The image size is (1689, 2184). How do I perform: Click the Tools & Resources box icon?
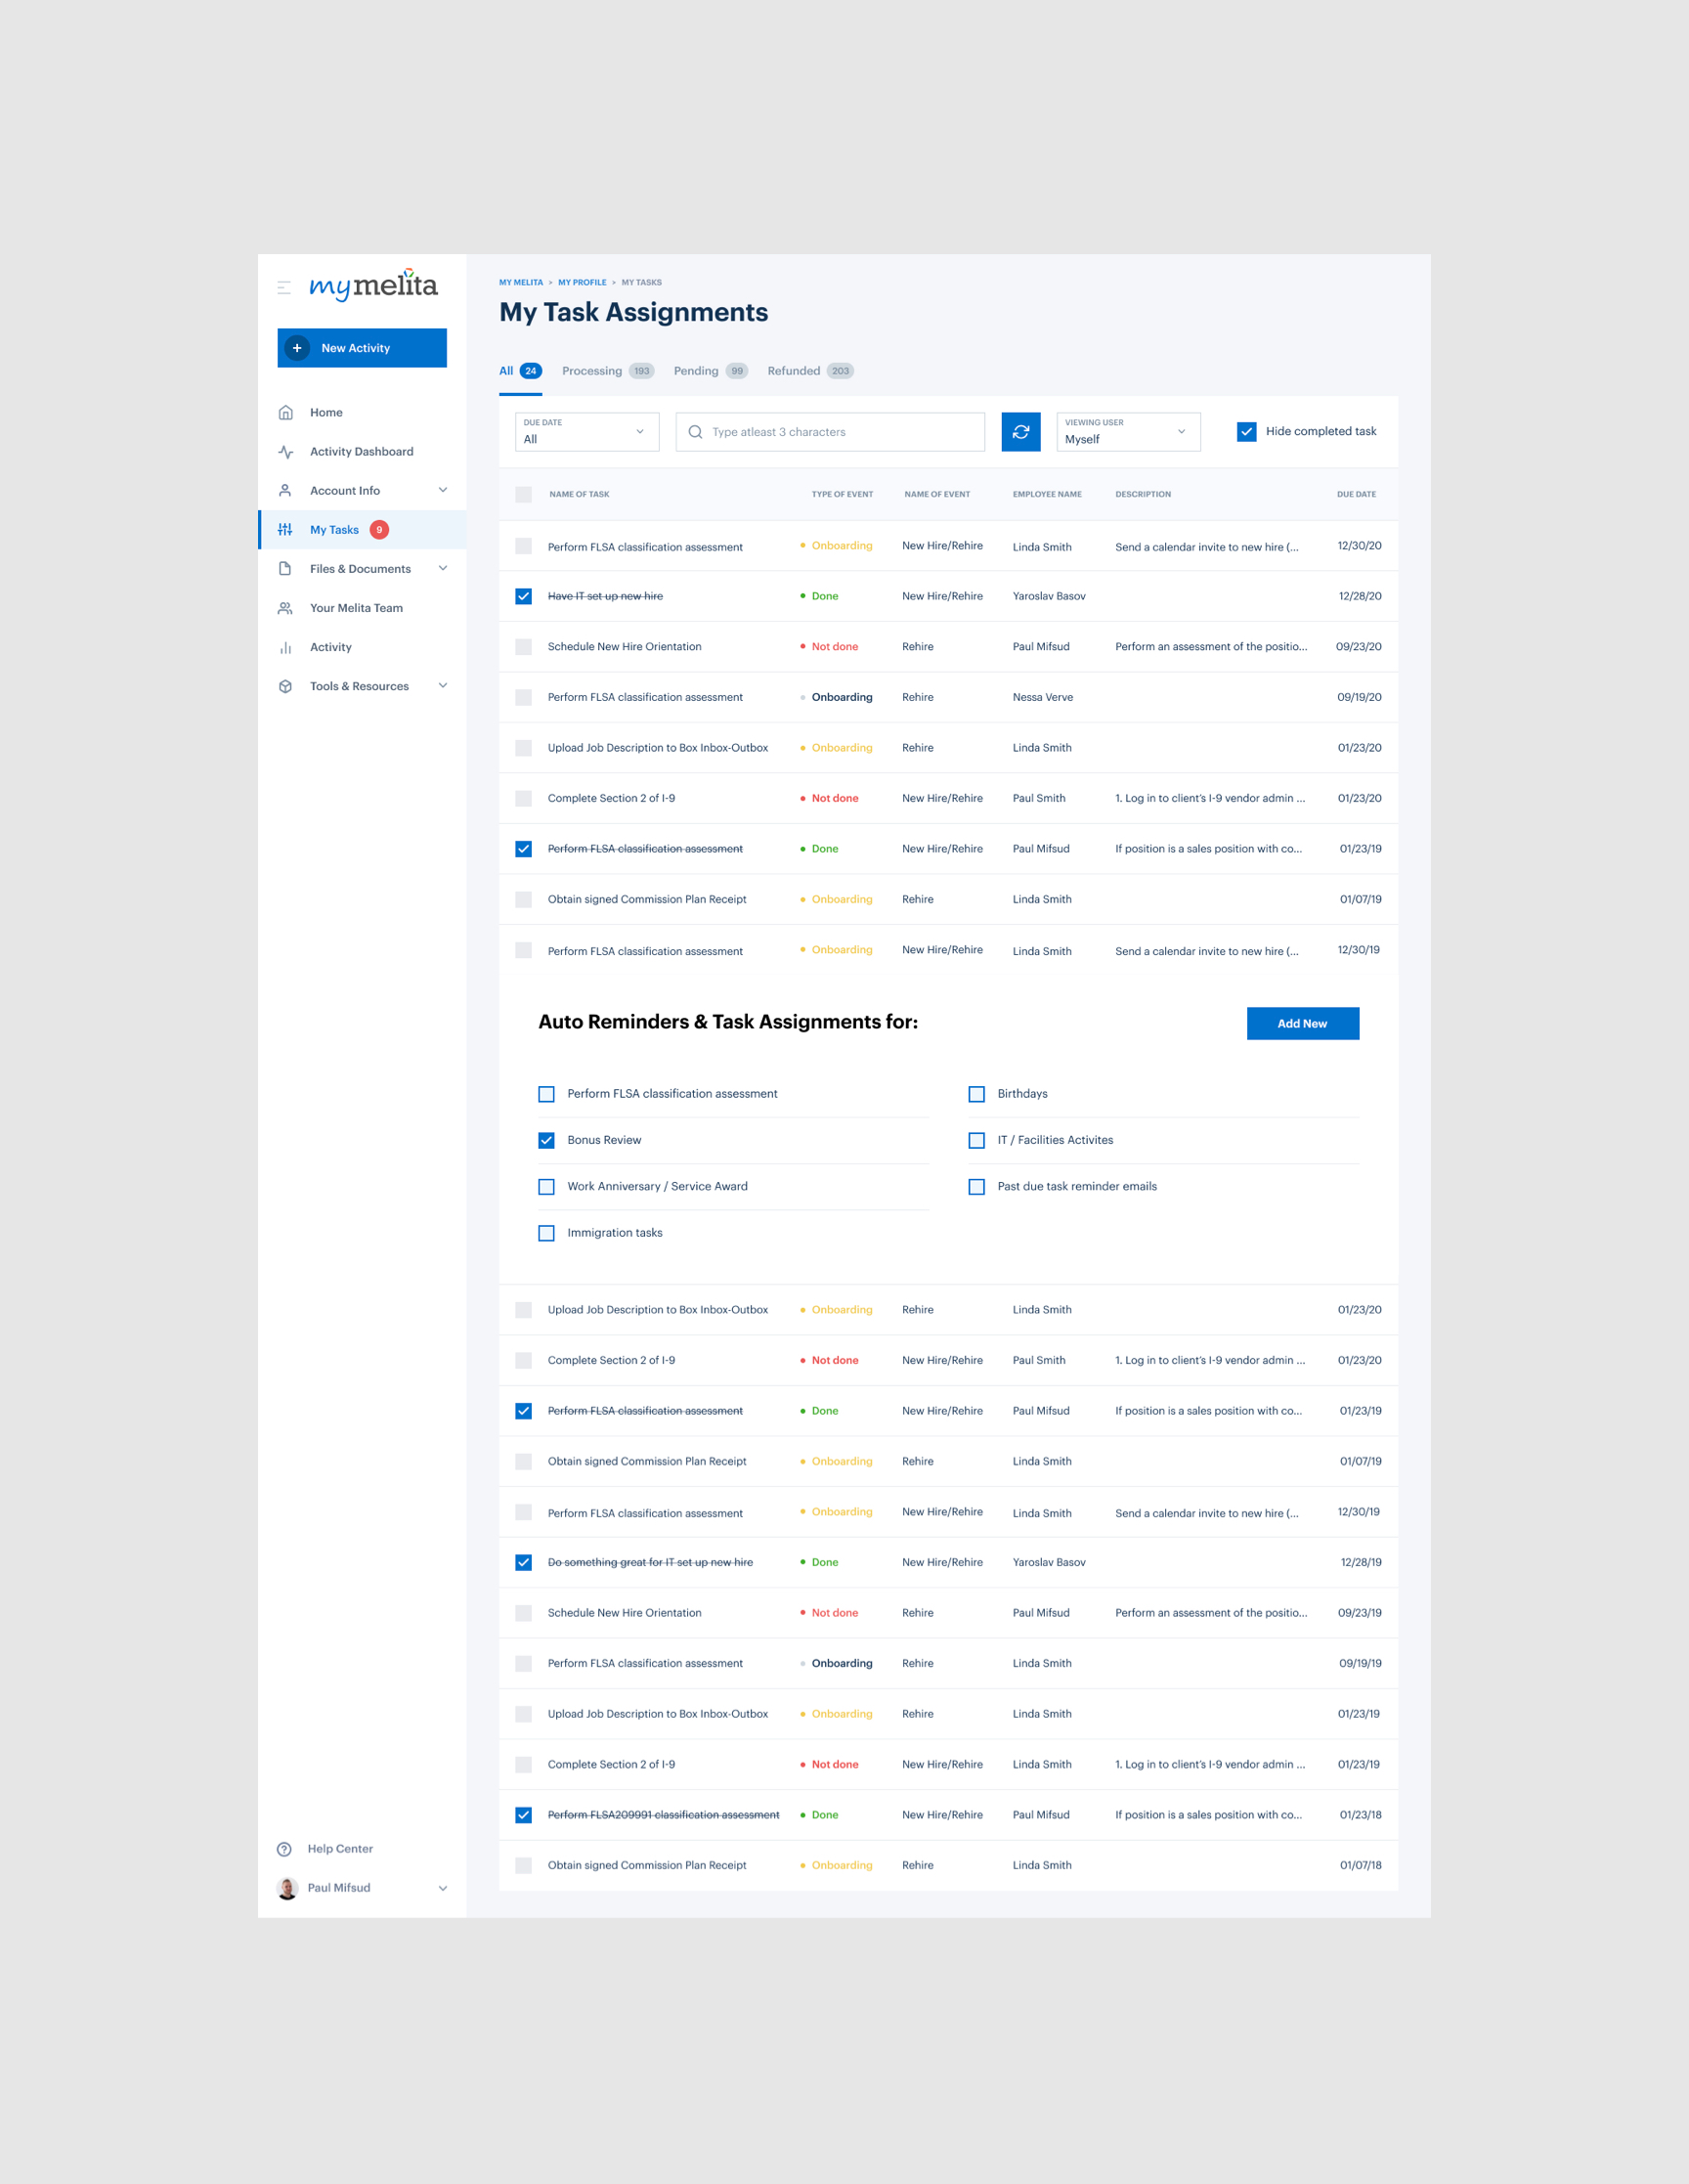pyautogui.click(x=285, y=686)
